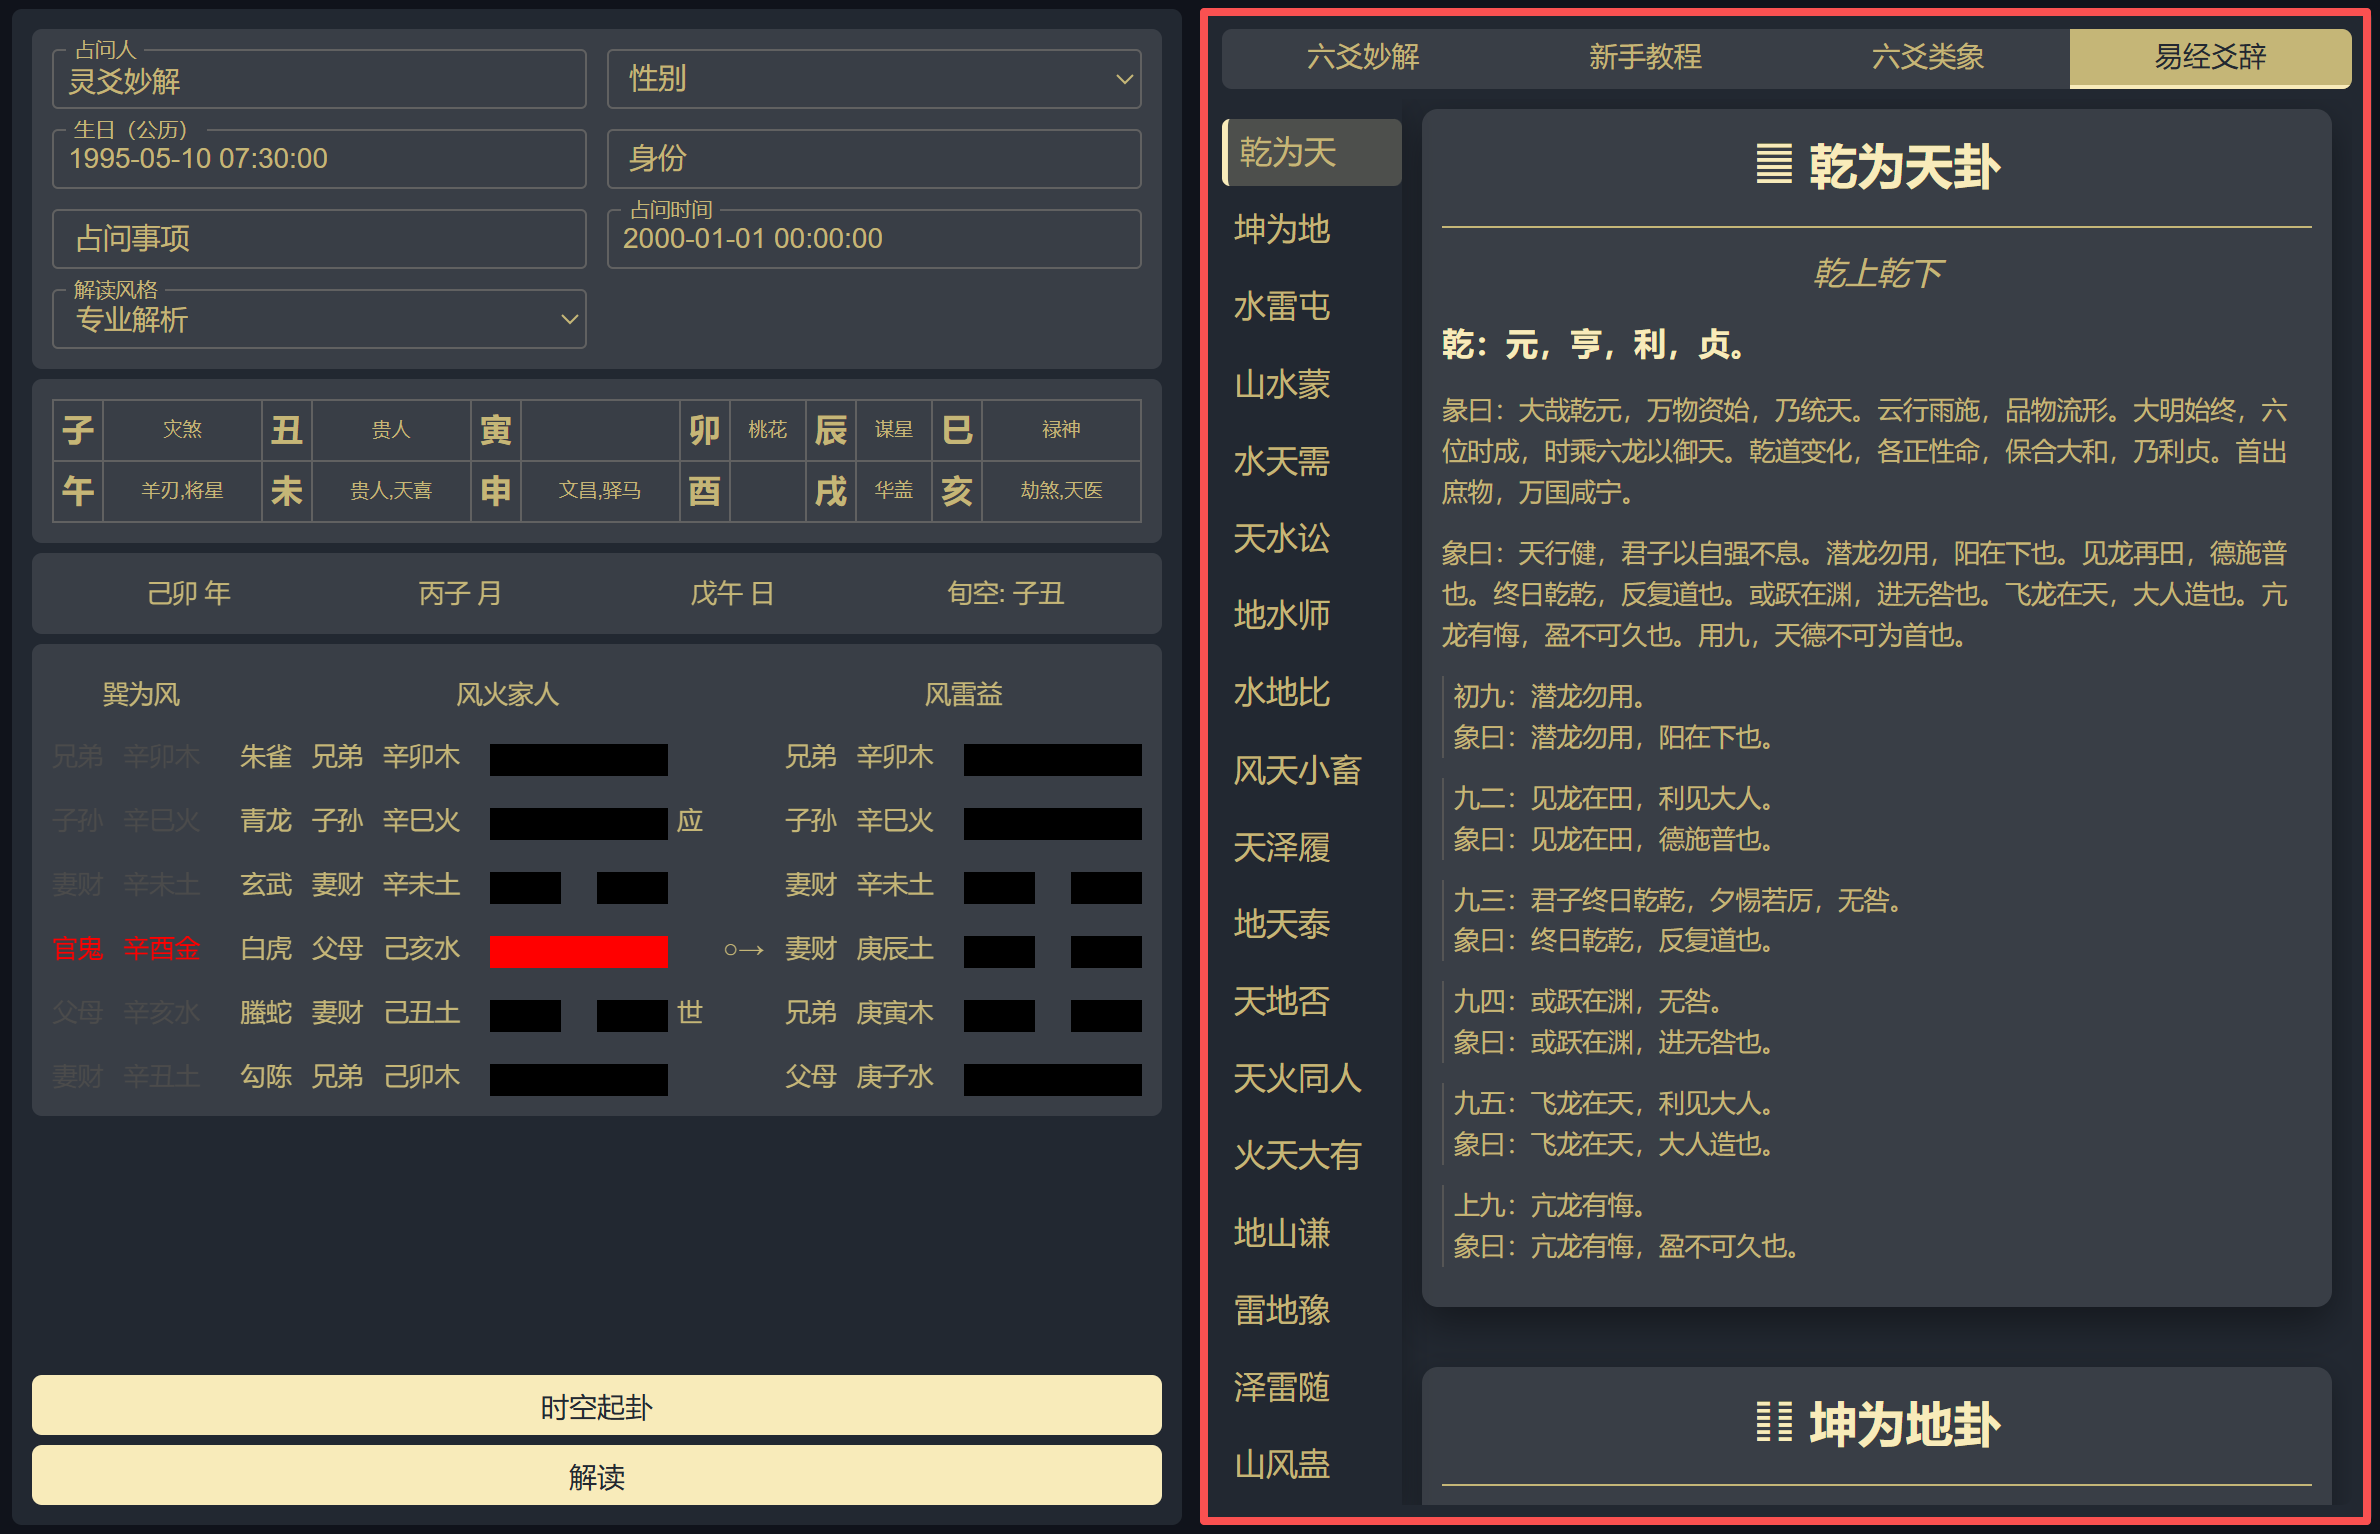
Task: Click the 占问事项 input field
Action: tap(318, 239)
